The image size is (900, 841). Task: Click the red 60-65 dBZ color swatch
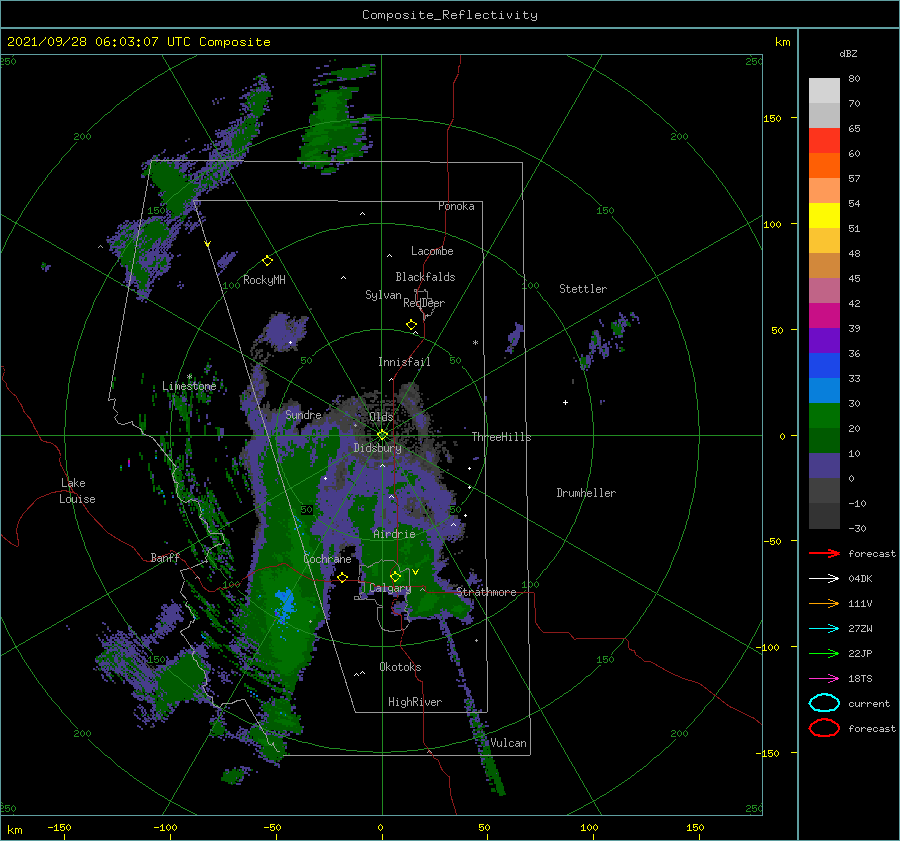click(824, 141)
